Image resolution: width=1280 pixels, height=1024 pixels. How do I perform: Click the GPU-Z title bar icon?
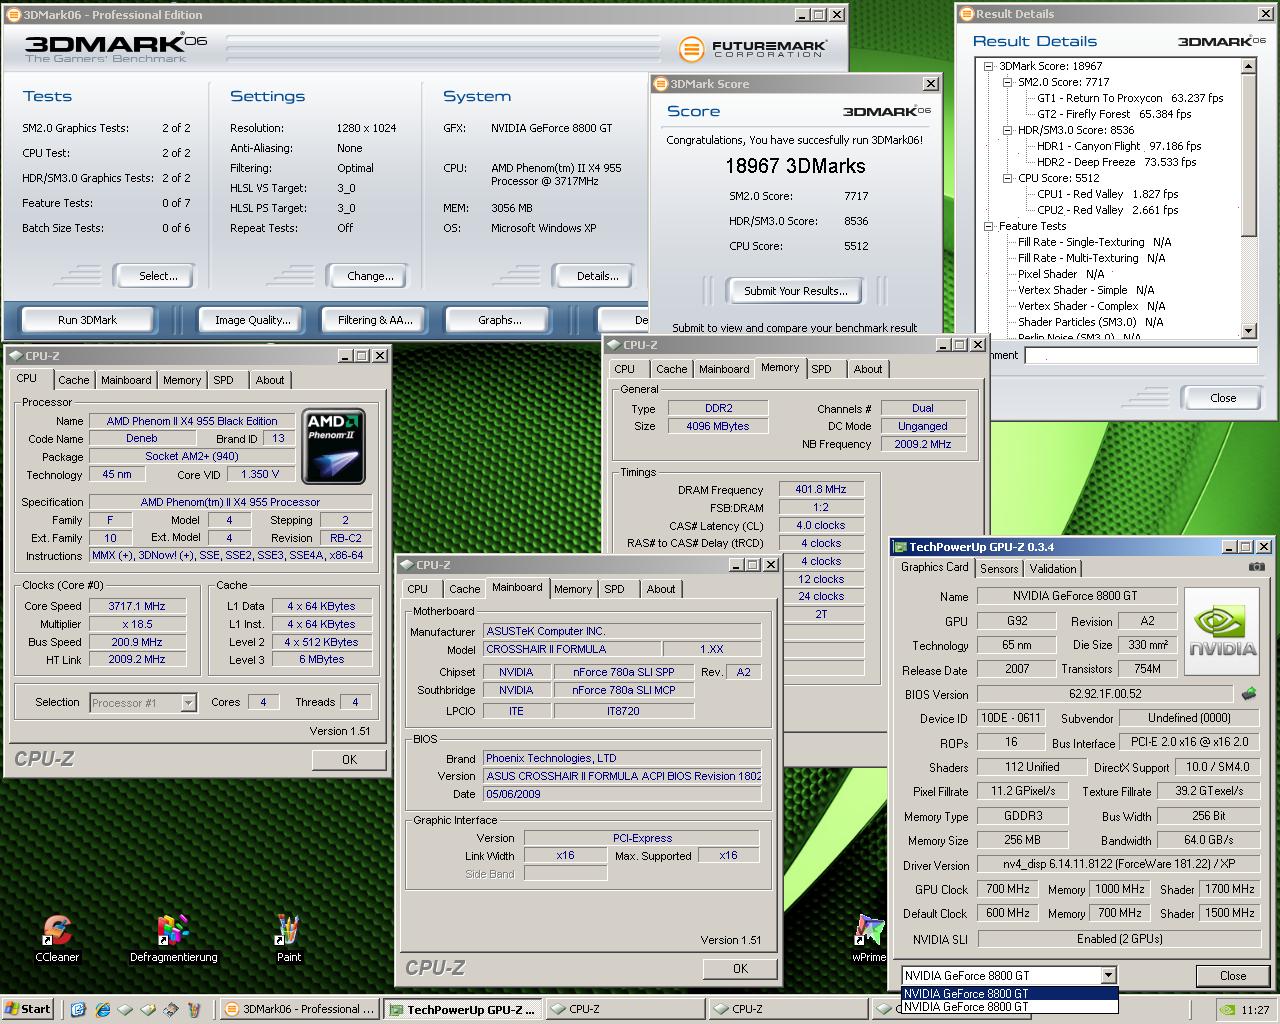tap(900, 547)
